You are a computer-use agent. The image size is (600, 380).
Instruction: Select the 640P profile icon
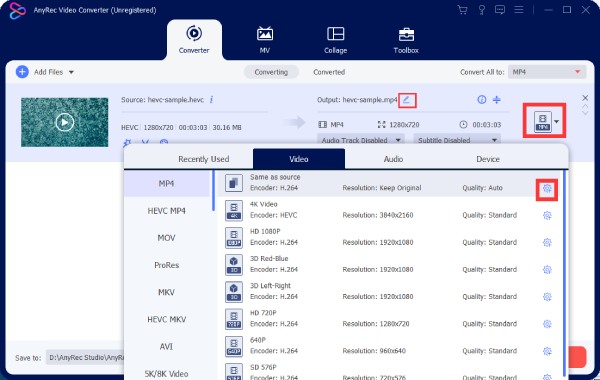pyautogui.click(x=234, y=346)
